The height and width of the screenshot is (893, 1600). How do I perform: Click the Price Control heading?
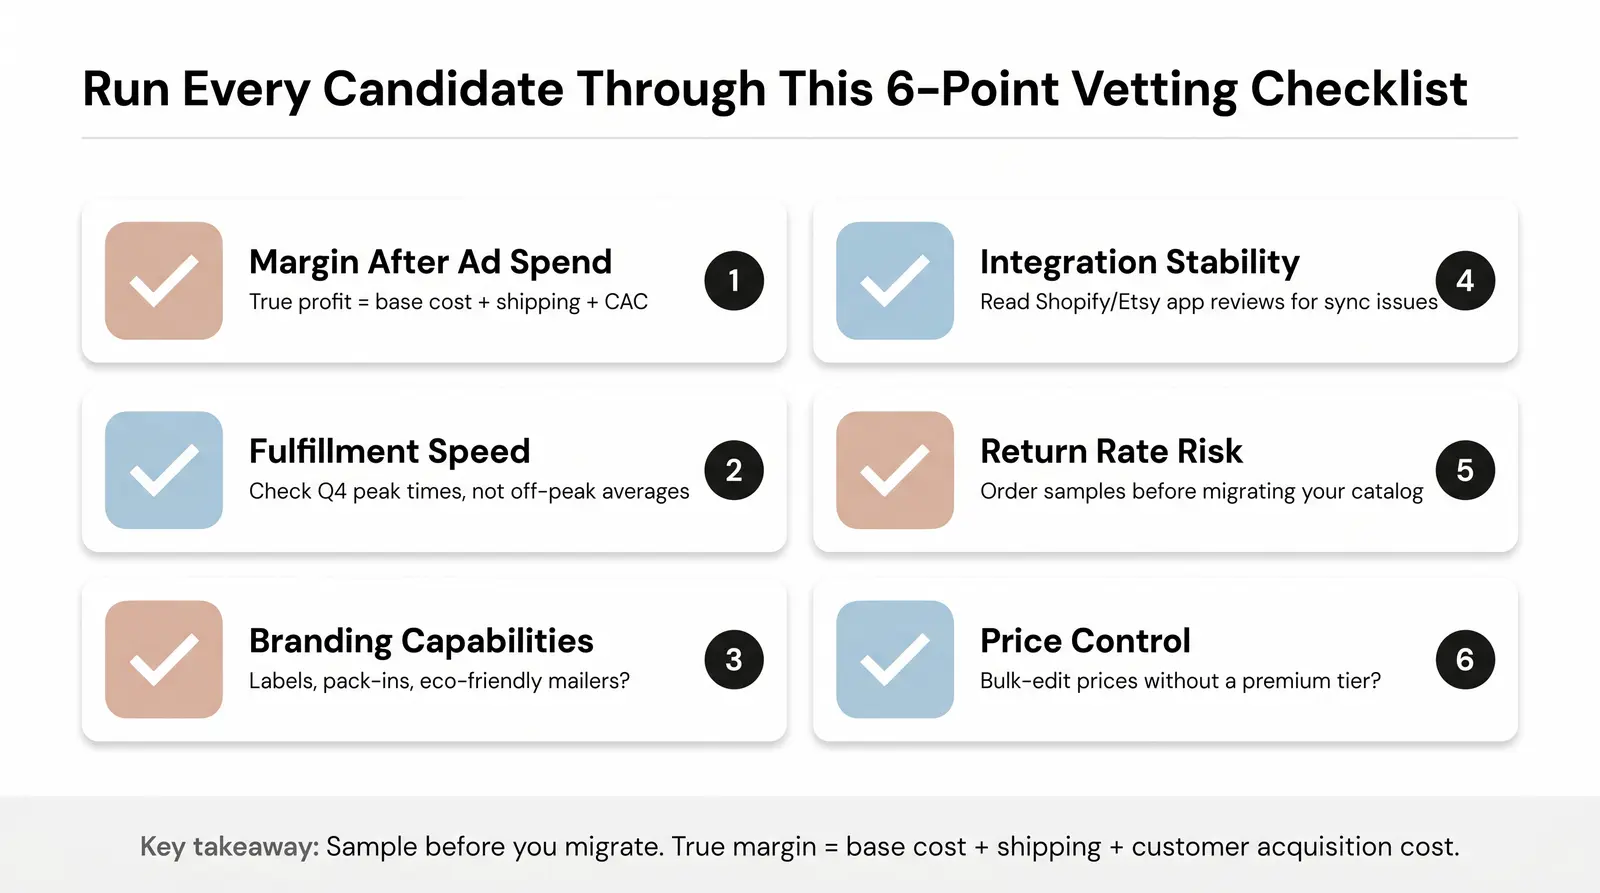click(x=1085, y=641)
